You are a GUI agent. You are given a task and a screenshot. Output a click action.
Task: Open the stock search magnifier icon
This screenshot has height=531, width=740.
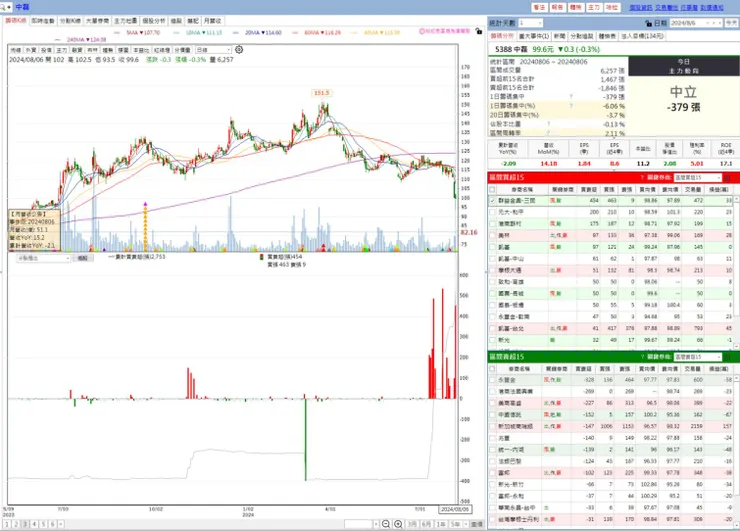click(3, 7)
